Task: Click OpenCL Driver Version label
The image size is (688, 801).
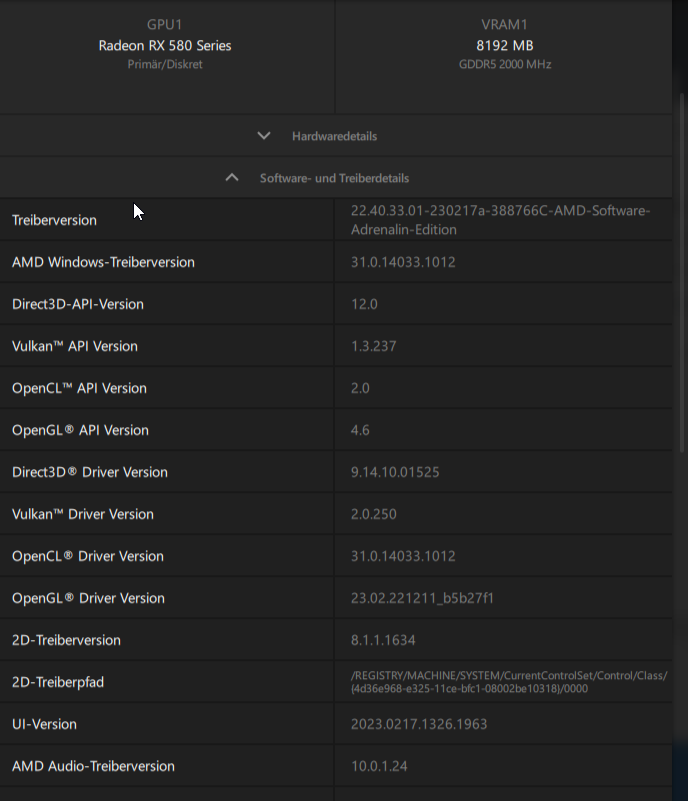Action: coord(88,556)
